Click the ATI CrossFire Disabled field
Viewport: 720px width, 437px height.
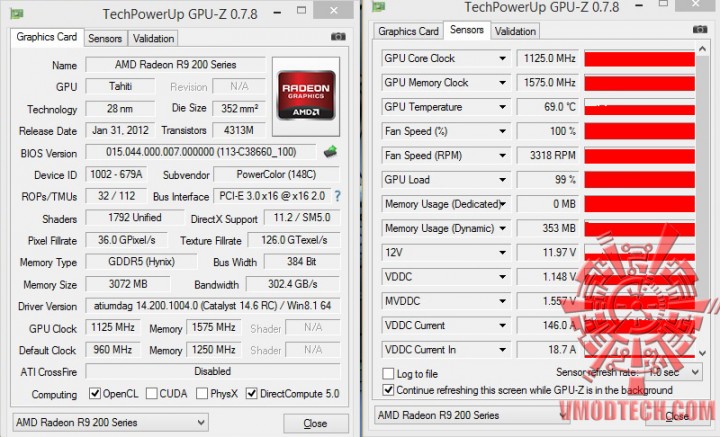[213, 371]
